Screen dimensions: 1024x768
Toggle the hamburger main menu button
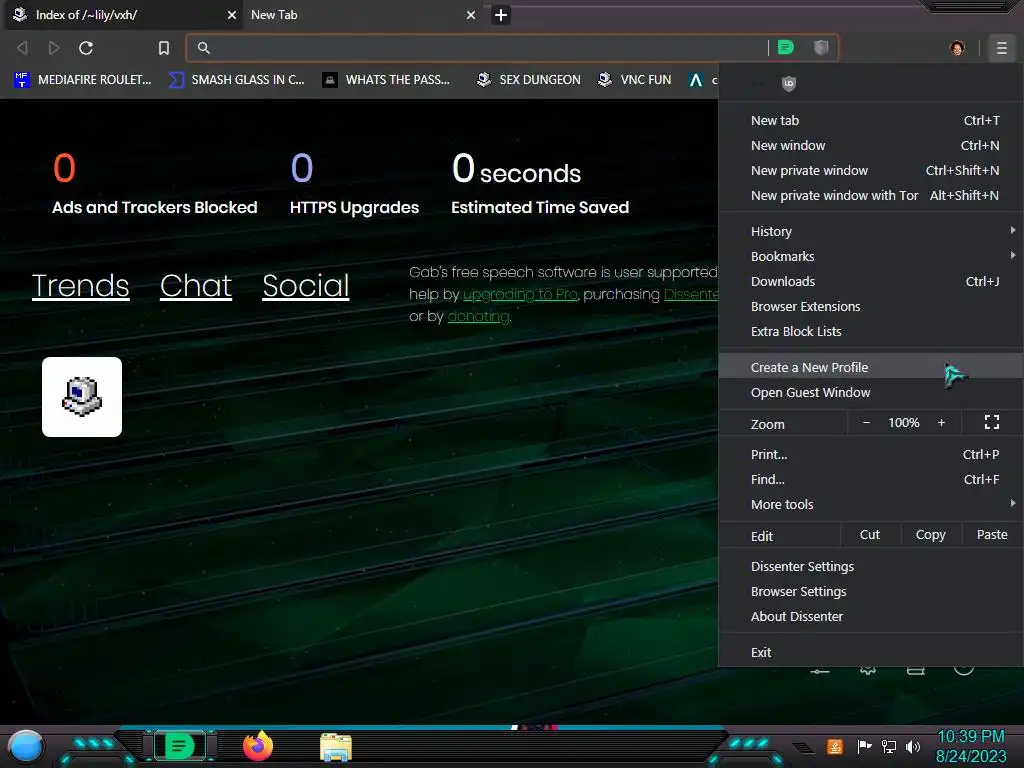1001,48
